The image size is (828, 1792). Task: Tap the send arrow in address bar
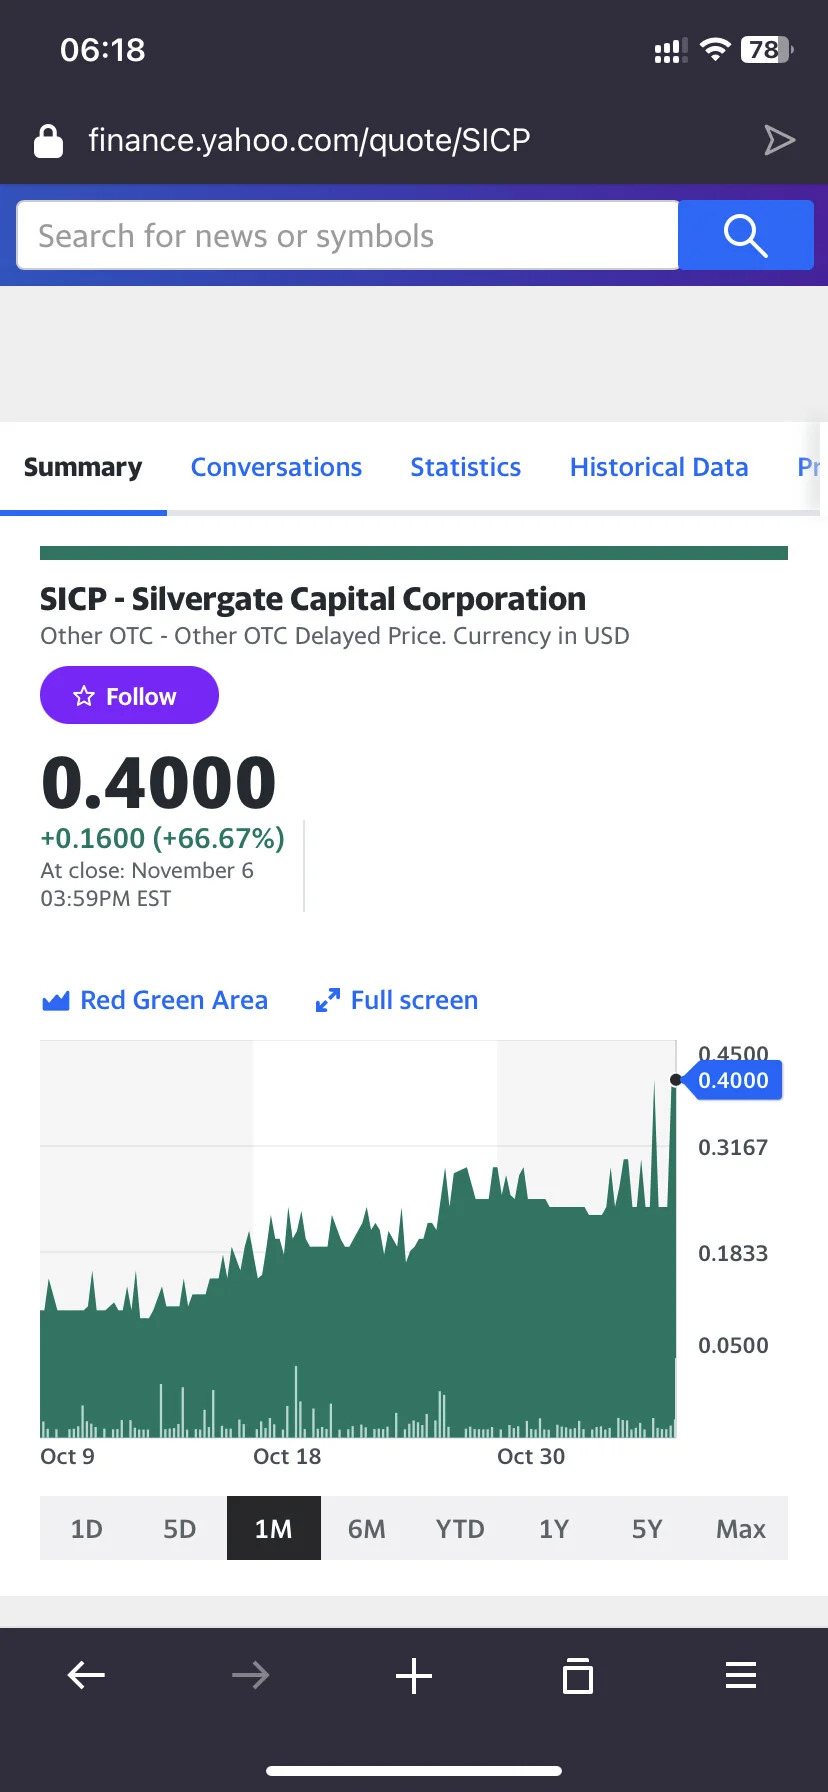[779, 140]
